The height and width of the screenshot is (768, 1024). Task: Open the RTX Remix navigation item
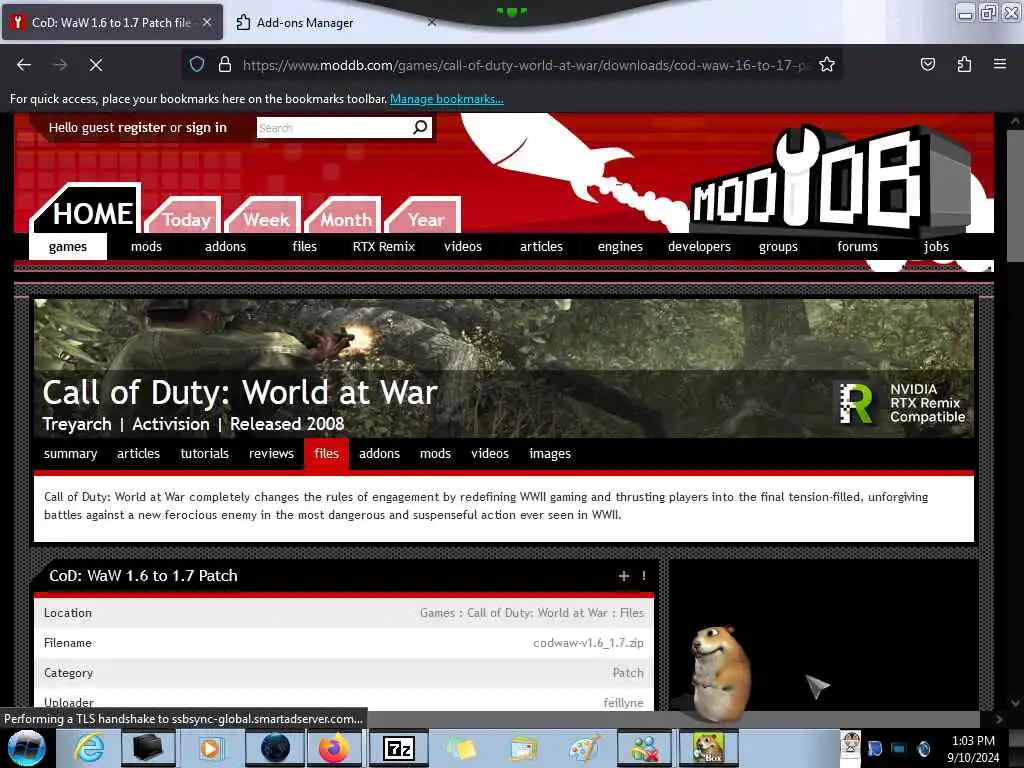coord(383,247)
